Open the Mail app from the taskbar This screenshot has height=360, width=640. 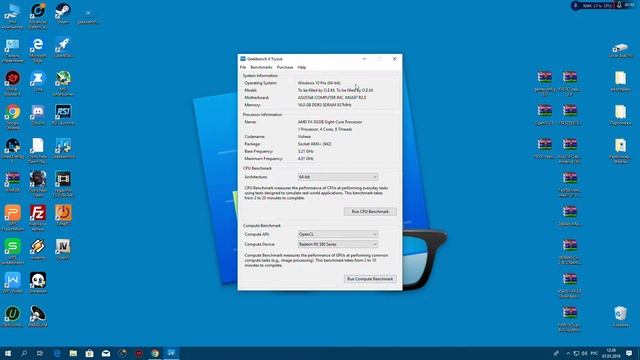106,353
